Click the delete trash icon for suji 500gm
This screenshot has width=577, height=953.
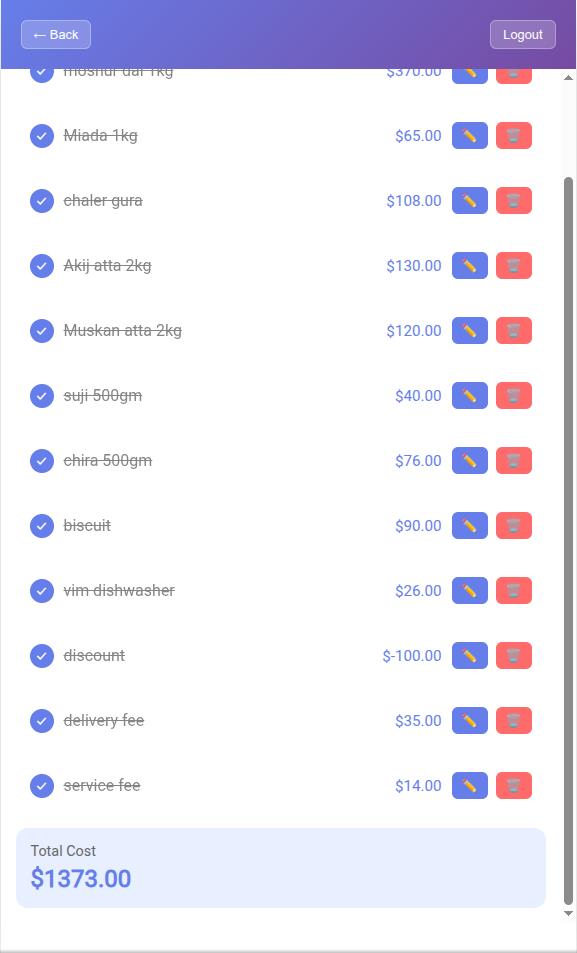tap(513, 395)
